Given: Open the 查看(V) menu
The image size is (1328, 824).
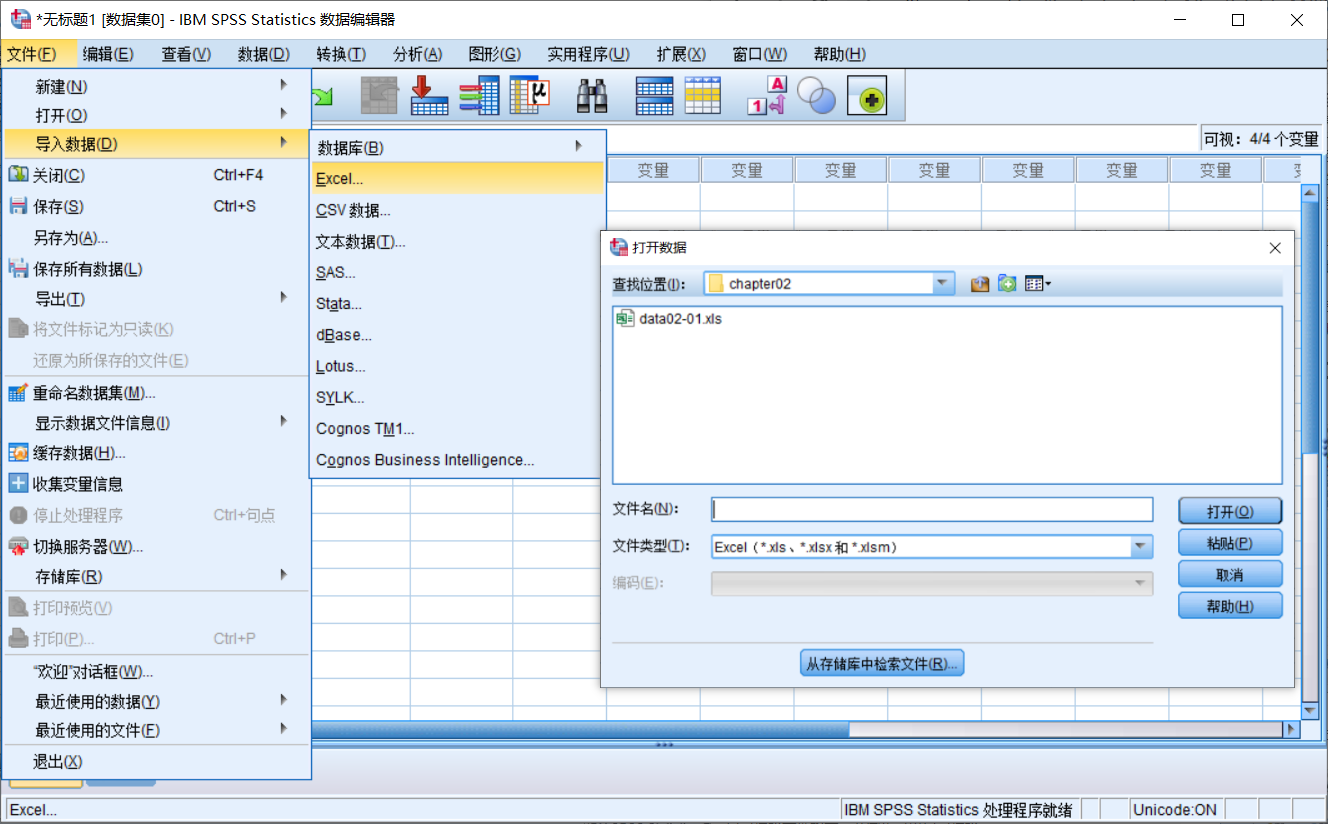Looking at the screenshot, I should 186,54.
